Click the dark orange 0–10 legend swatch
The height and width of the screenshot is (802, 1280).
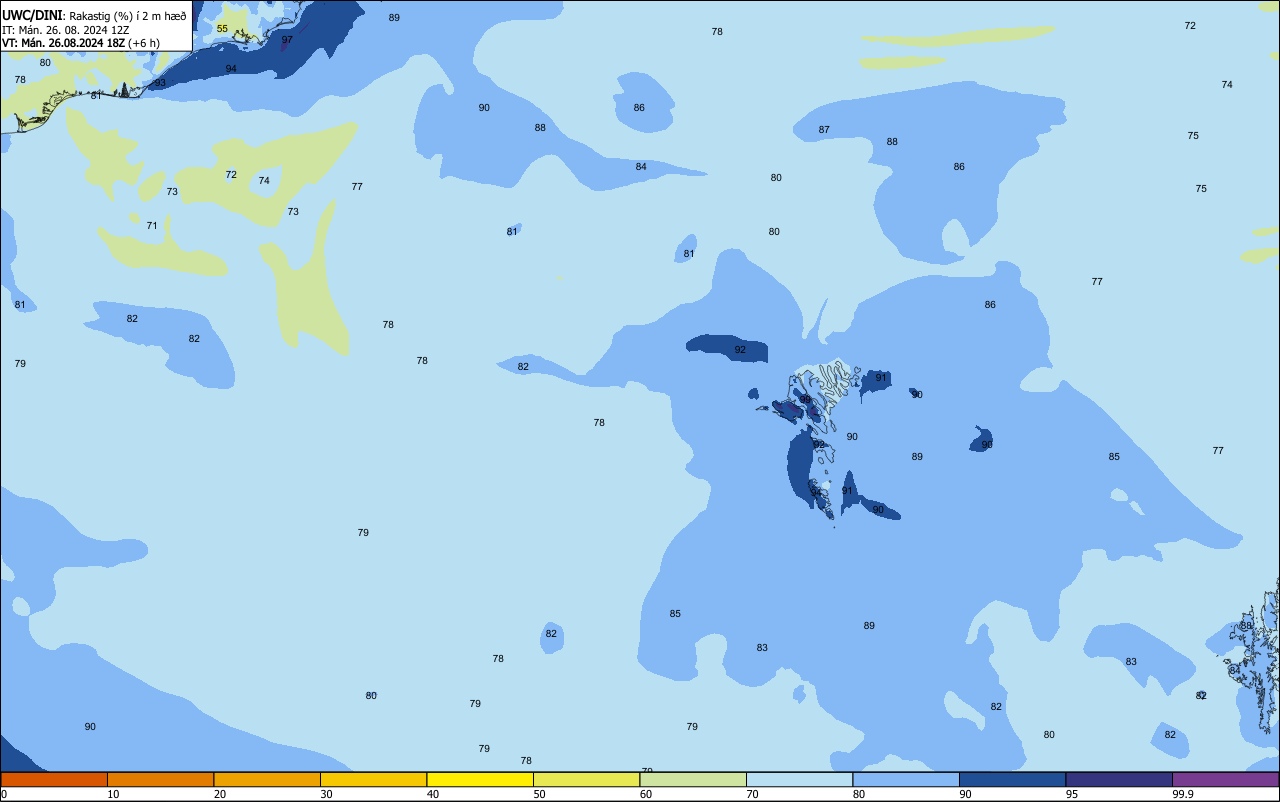[x=54, y=779]
